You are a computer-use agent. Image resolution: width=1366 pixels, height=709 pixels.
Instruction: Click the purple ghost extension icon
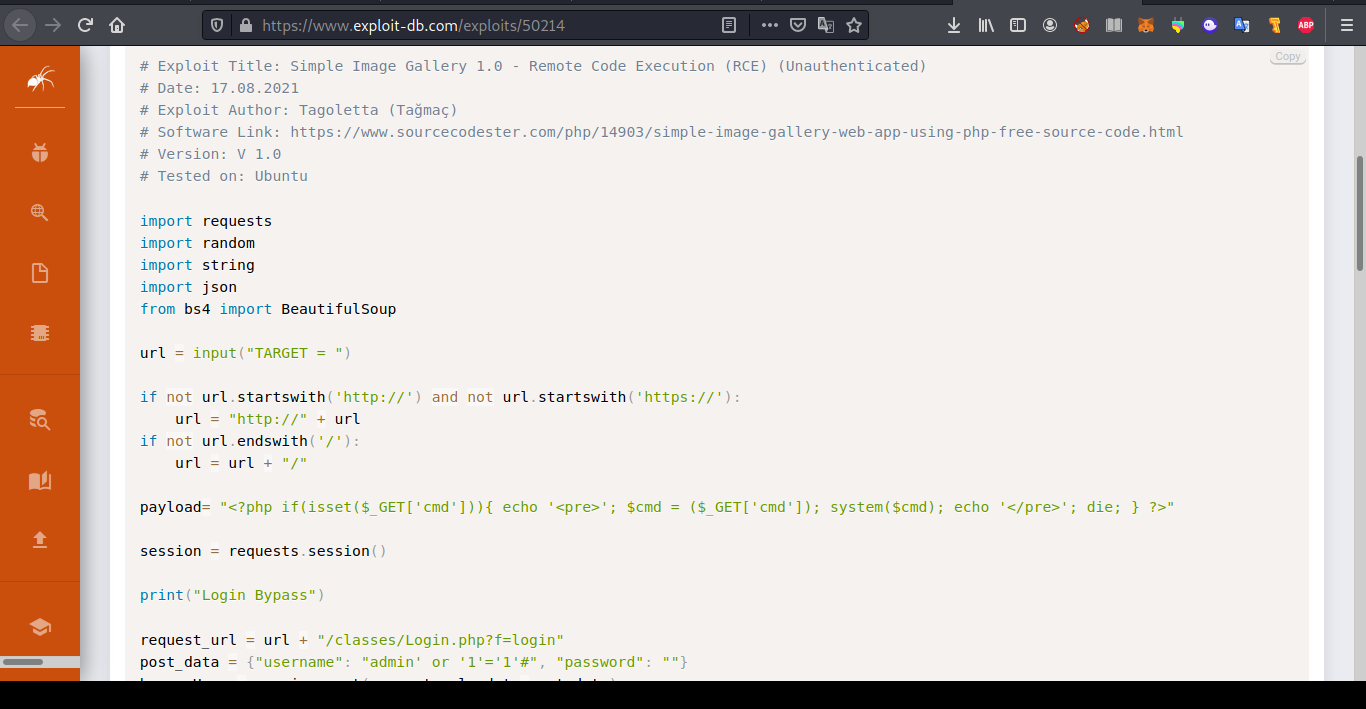pos(1210,25)
